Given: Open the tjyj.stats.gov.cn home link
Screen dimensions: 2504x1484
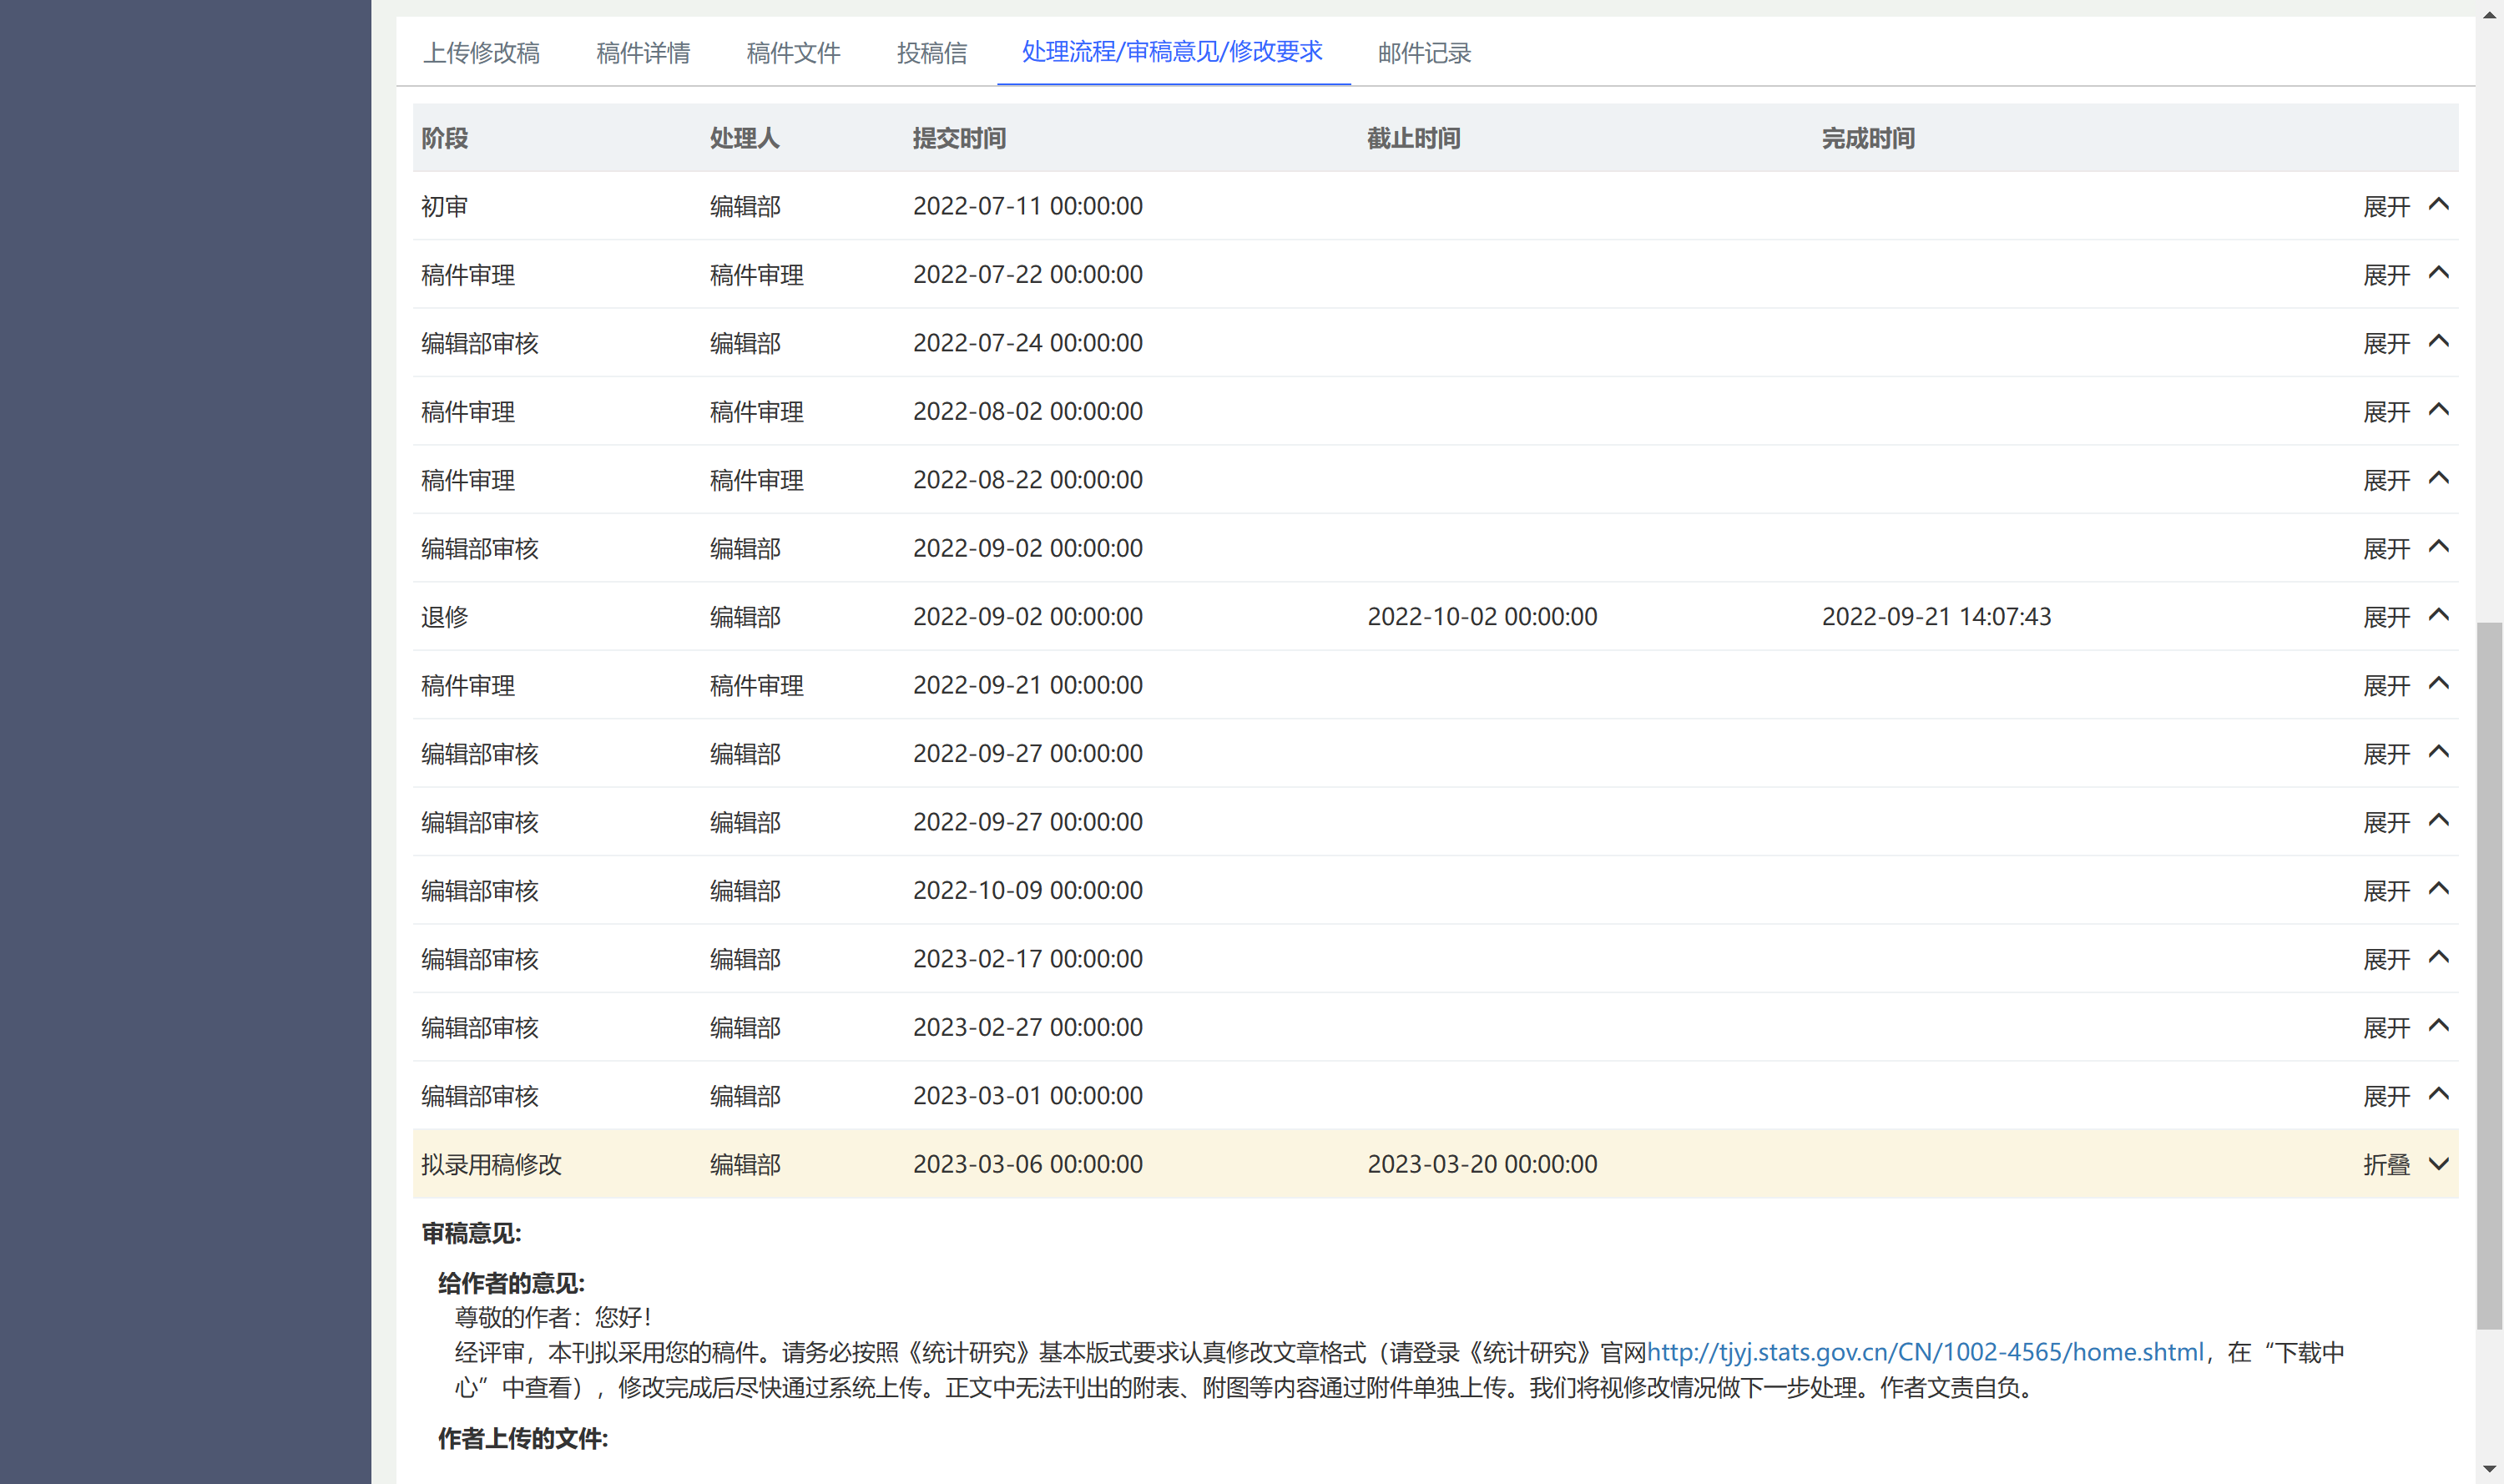Looking at the screenshot, I should tap(1925, 1352).
